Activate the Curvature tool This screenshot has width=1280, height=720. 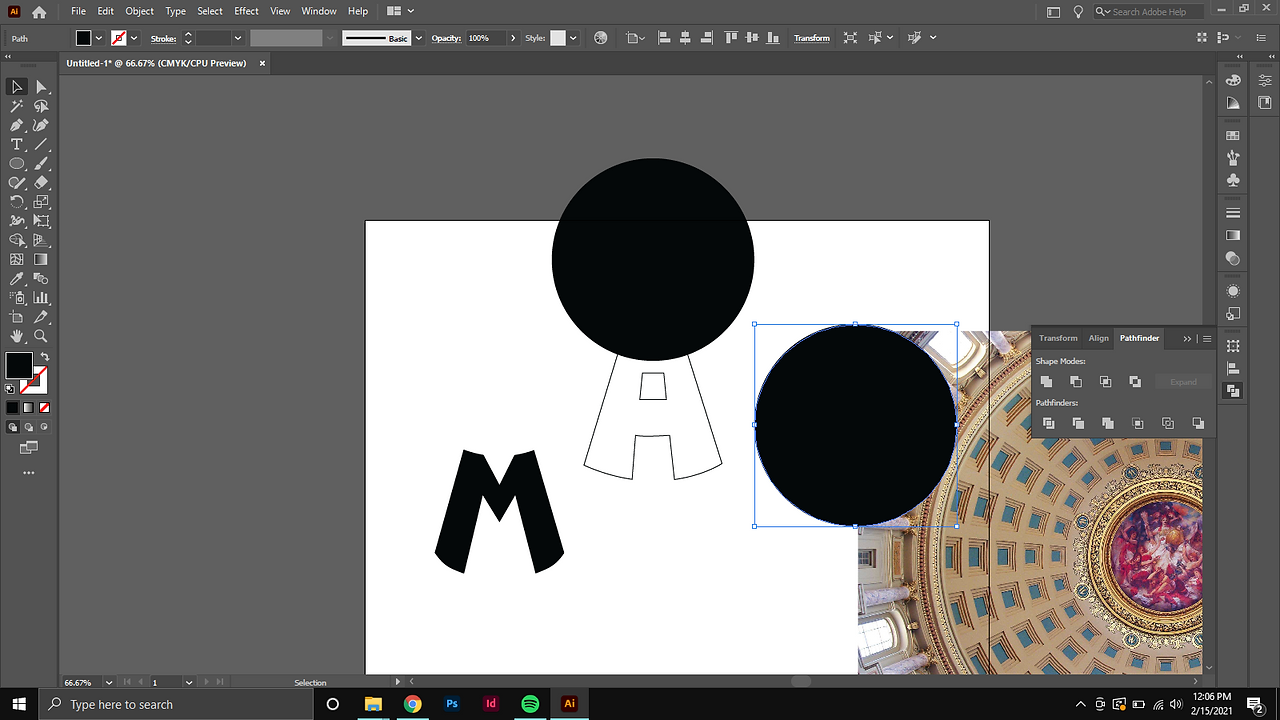coord(41,126)
